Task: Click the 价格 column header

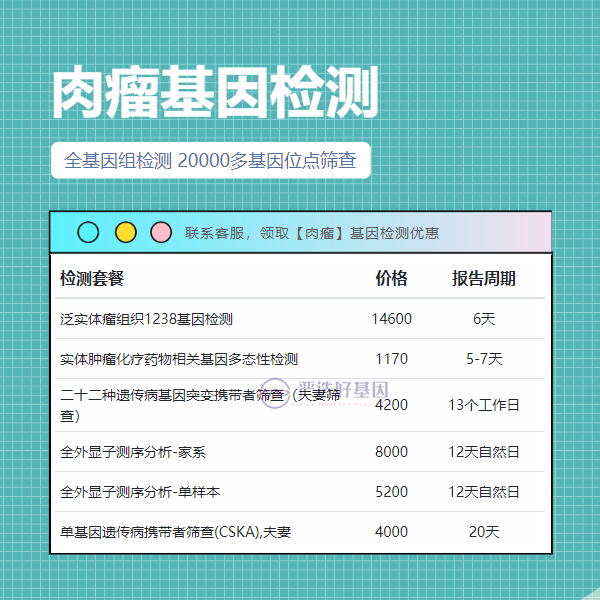Action: 391,278
